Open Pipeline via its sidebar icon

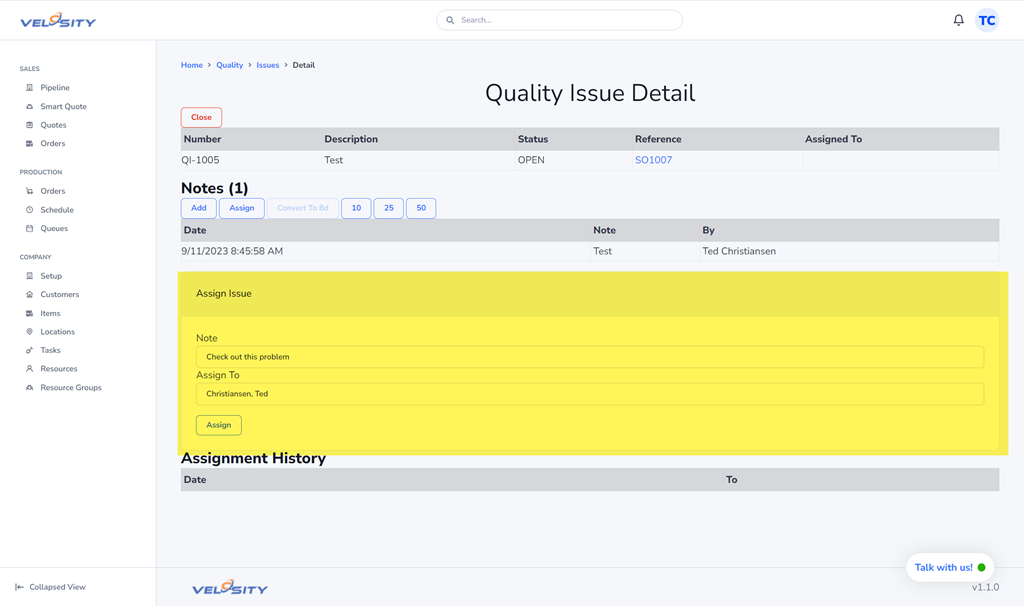(29, 88)
